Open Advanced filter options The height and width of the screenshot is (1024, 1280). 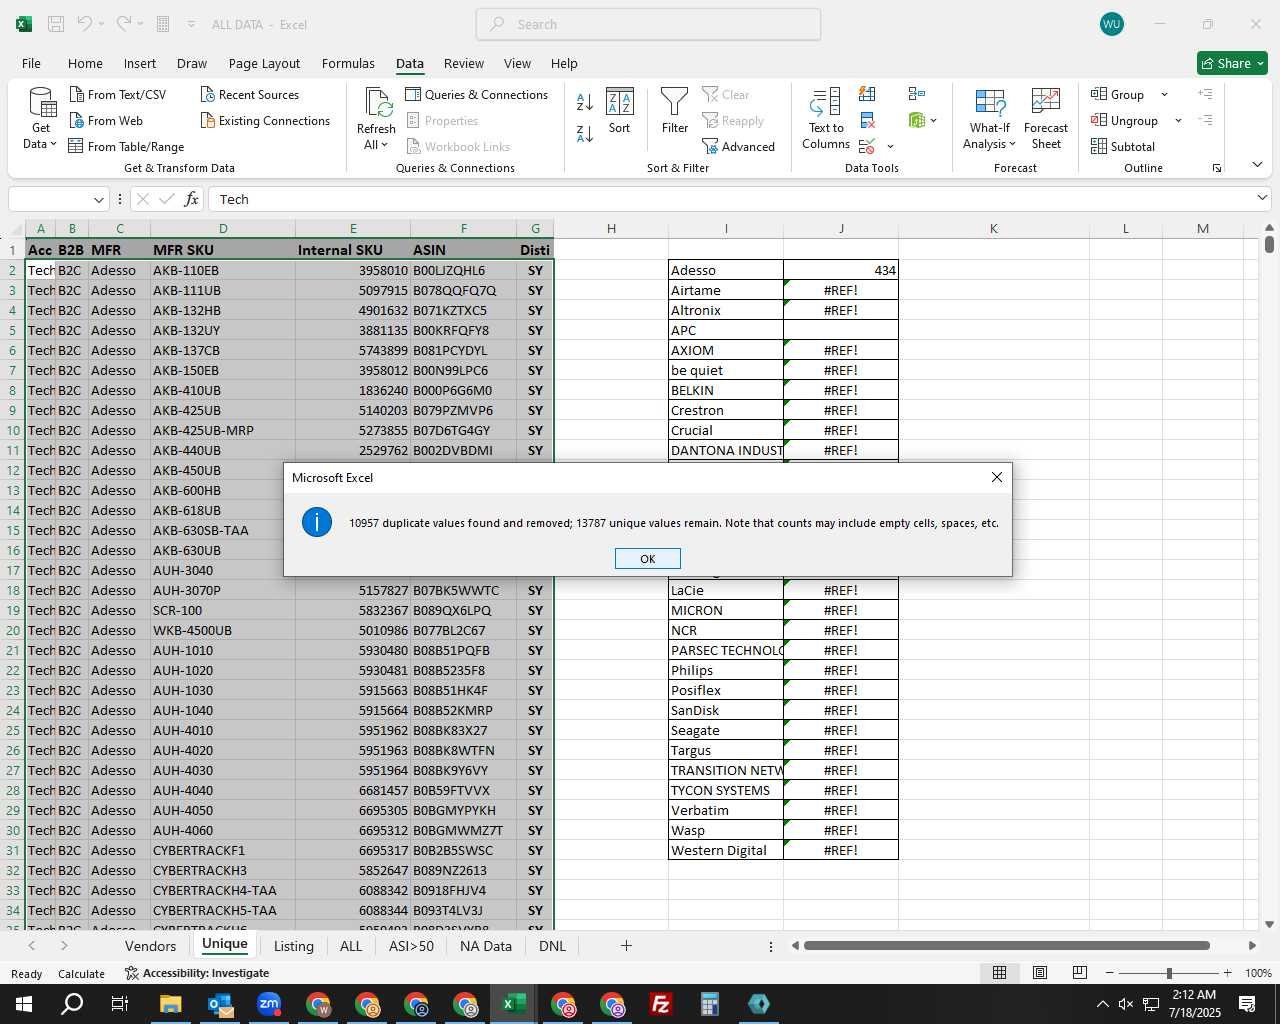738,147
